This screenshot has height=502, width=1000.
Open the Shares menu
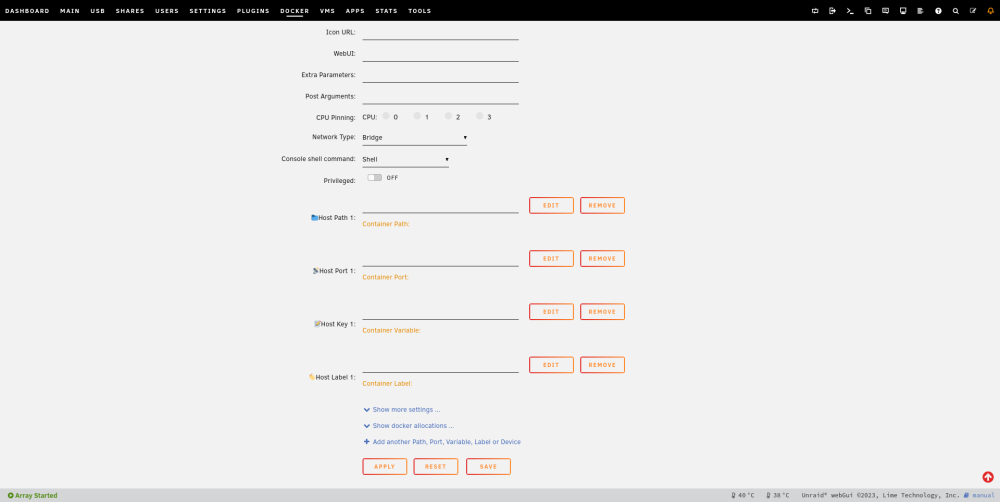tap(130, 11)
